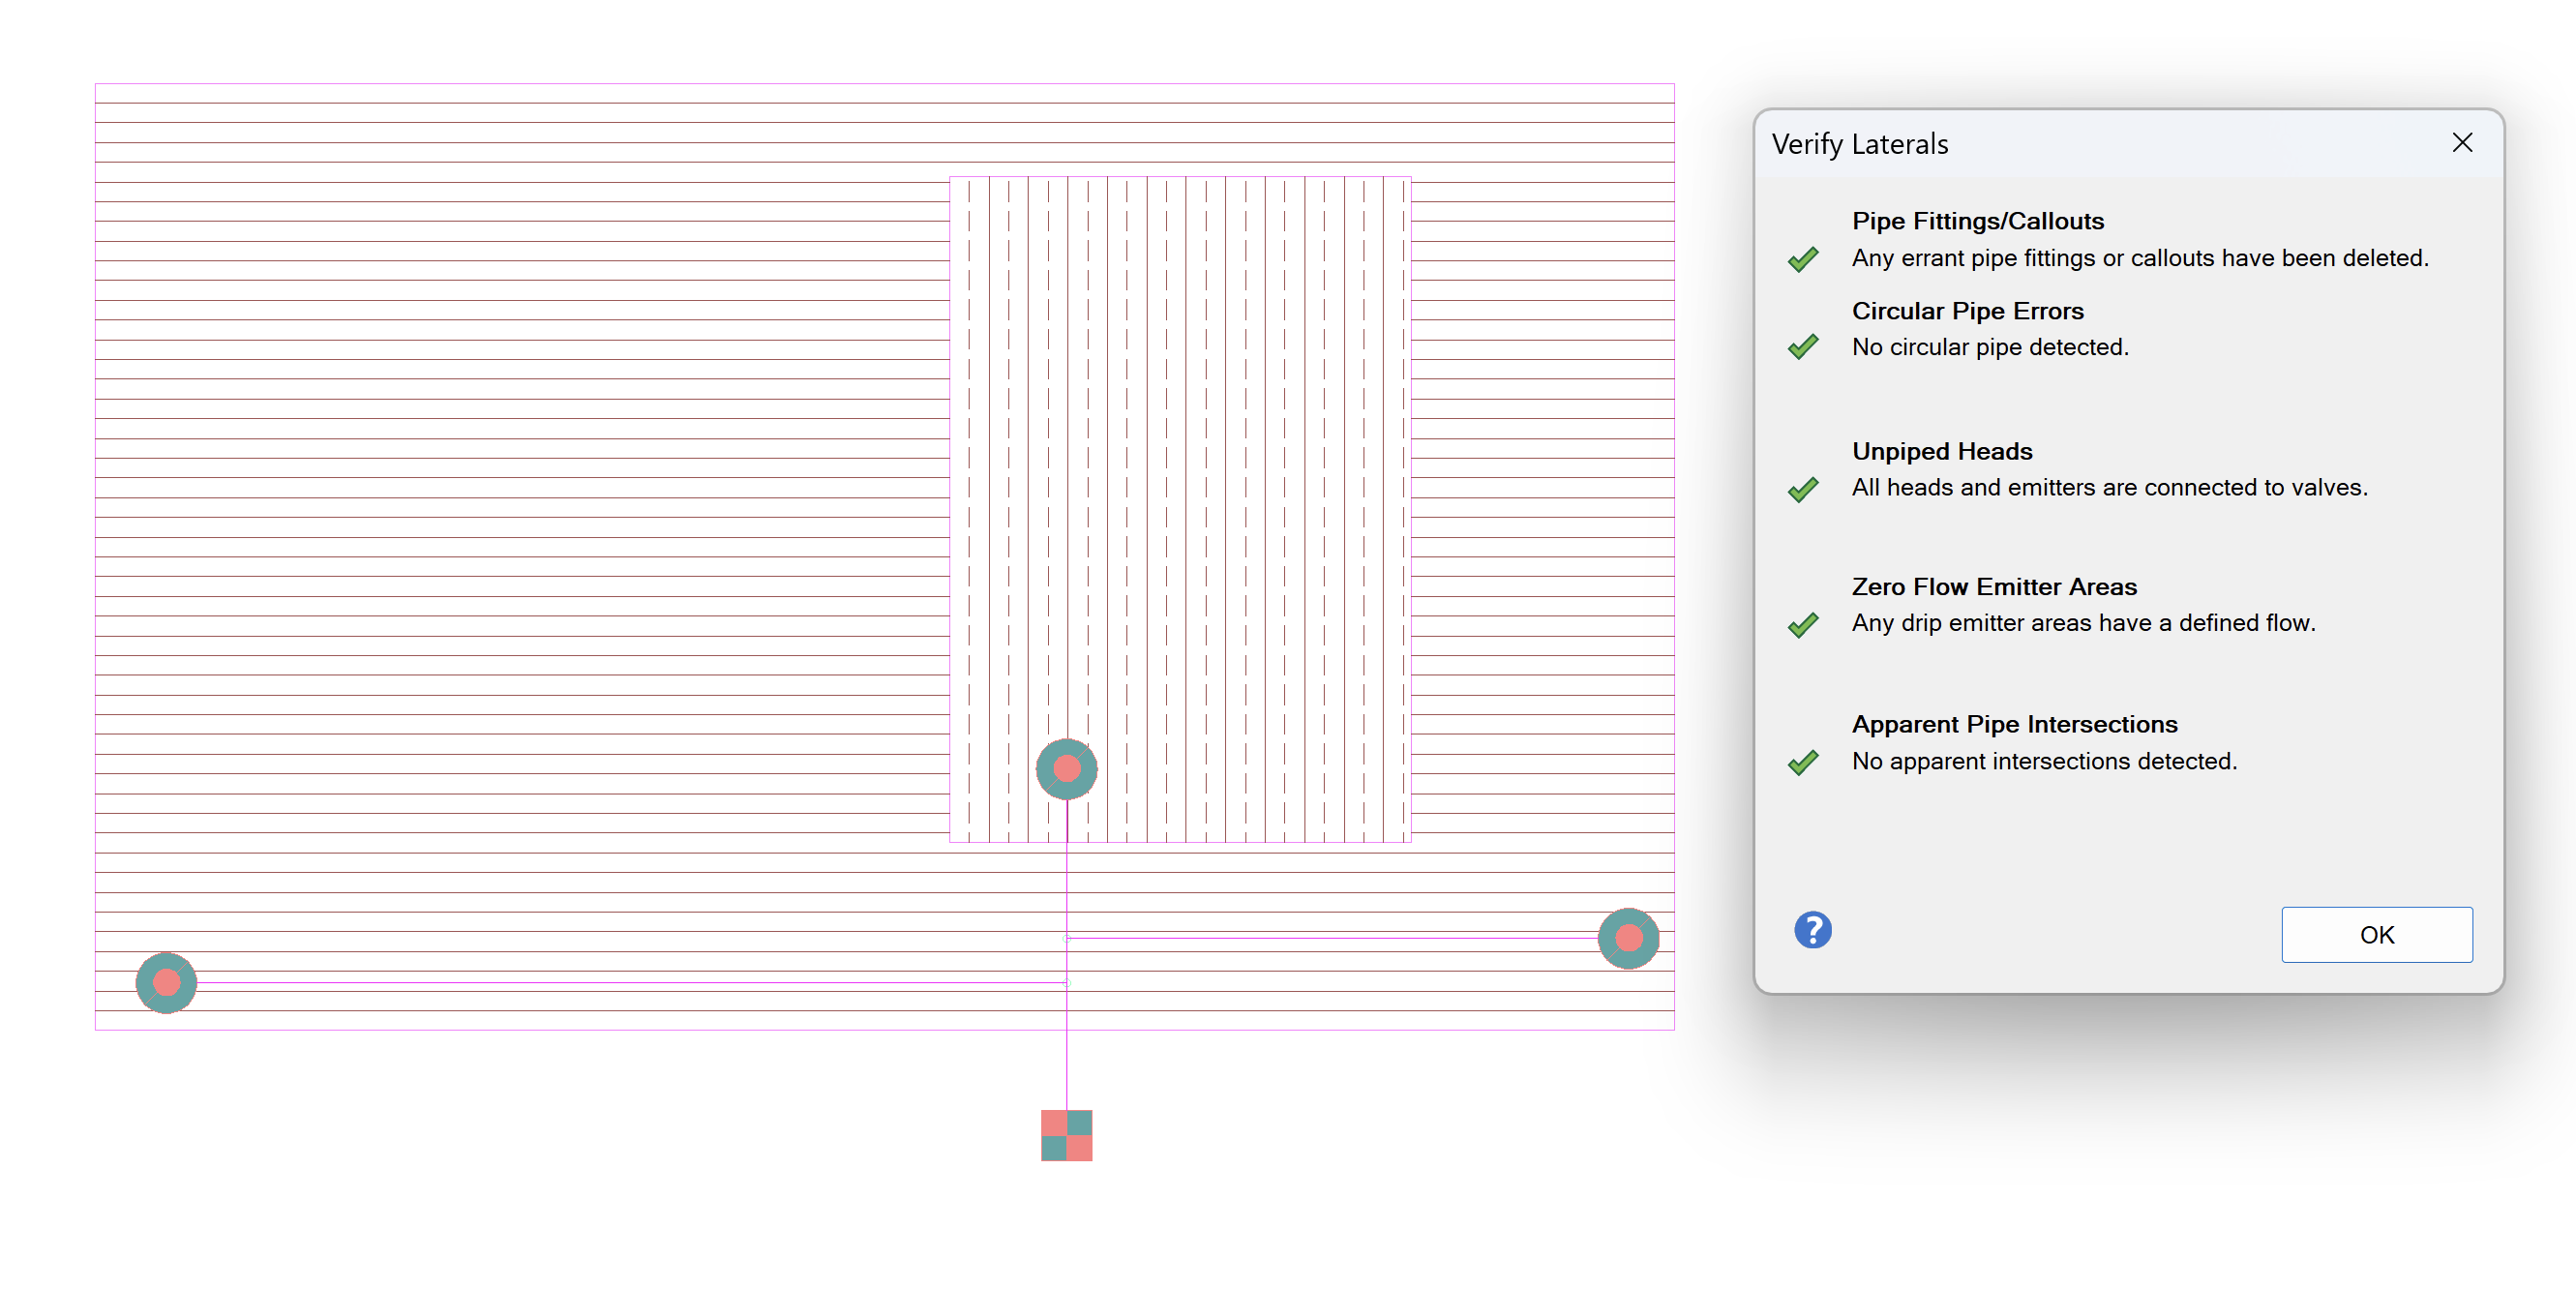Click the green check beside Unpiped Heads
The width and height of the screenshot is (2576, 1289).
coord(1803,489)
